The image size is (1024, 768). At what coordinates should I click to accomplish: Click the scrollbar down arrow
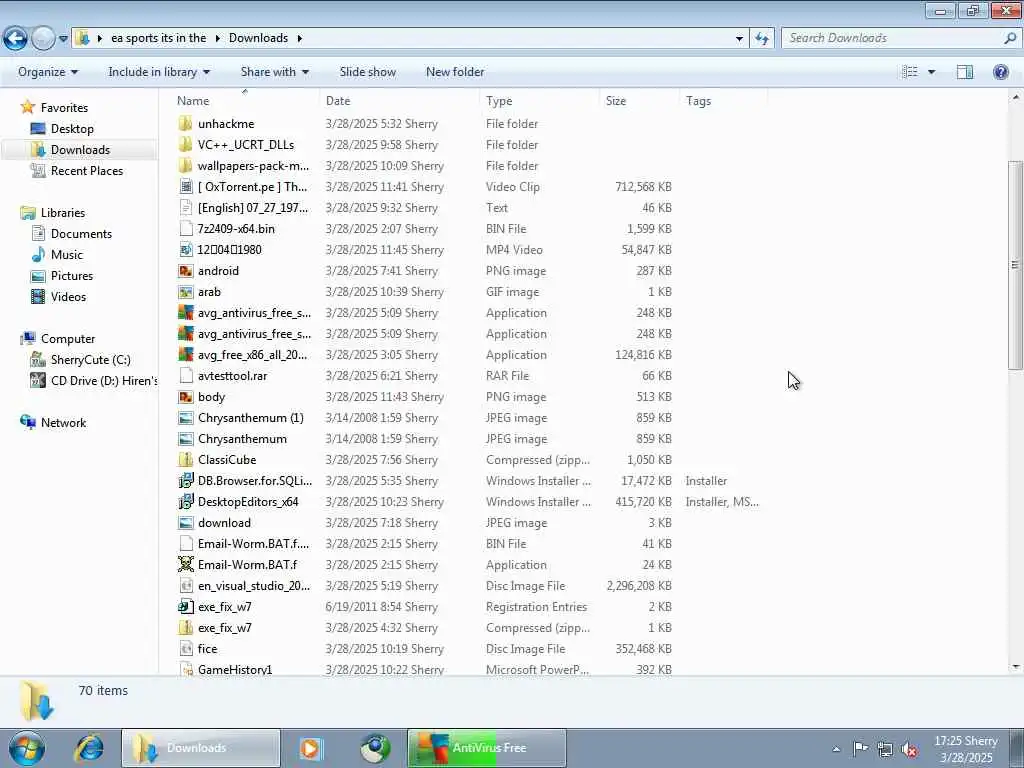click(1015, 667)
